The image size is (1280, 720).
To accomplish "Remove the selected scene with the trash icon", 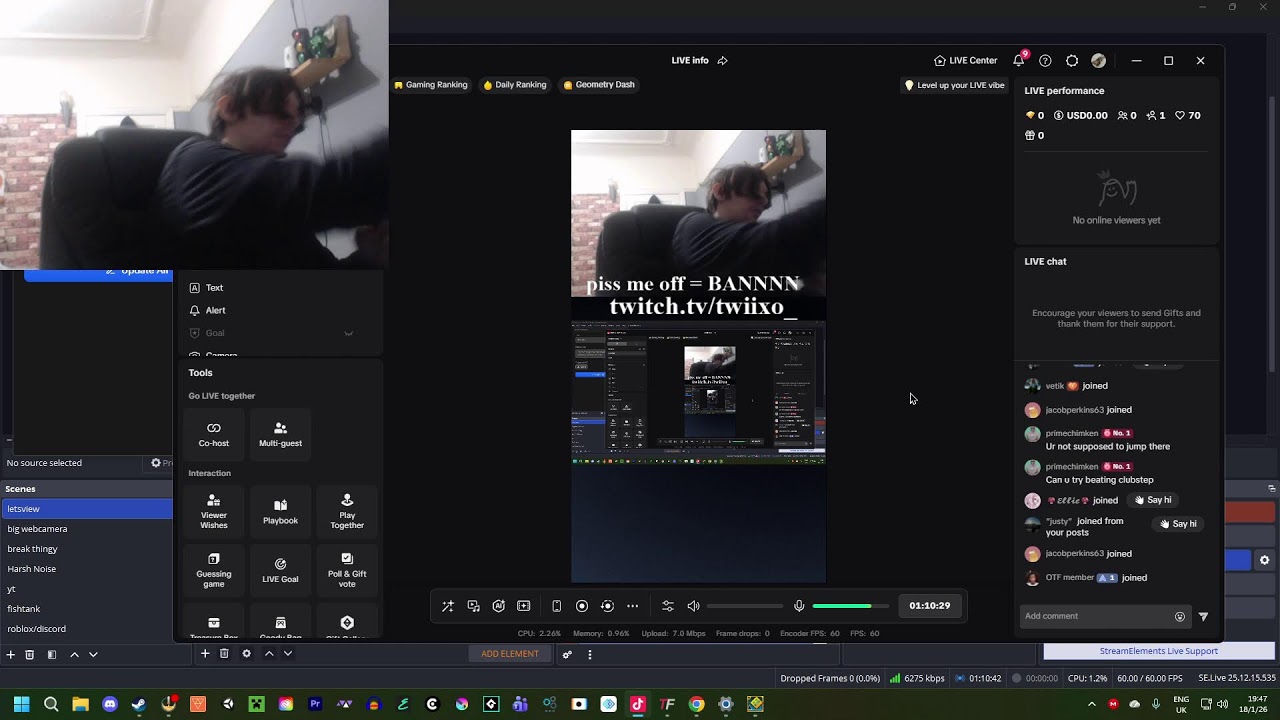I will coord(30,654).
